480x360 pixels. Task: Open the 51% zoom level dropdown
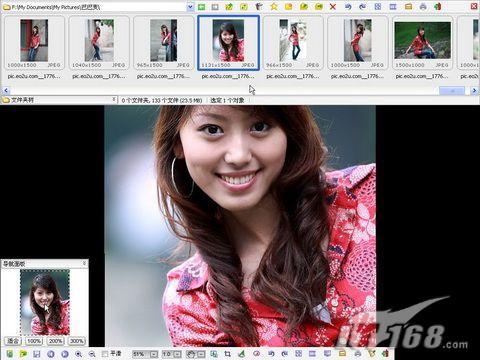[x=154, y=354]
